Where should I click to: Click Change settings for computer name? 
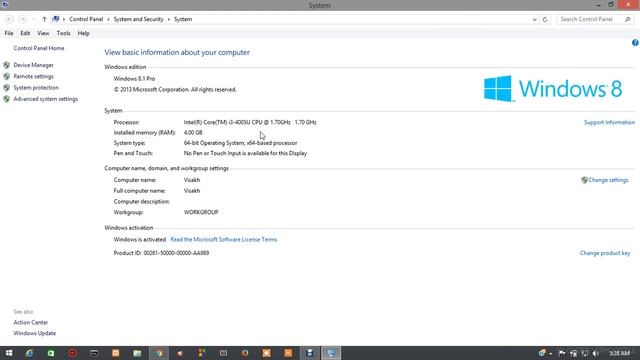[608, 180]
